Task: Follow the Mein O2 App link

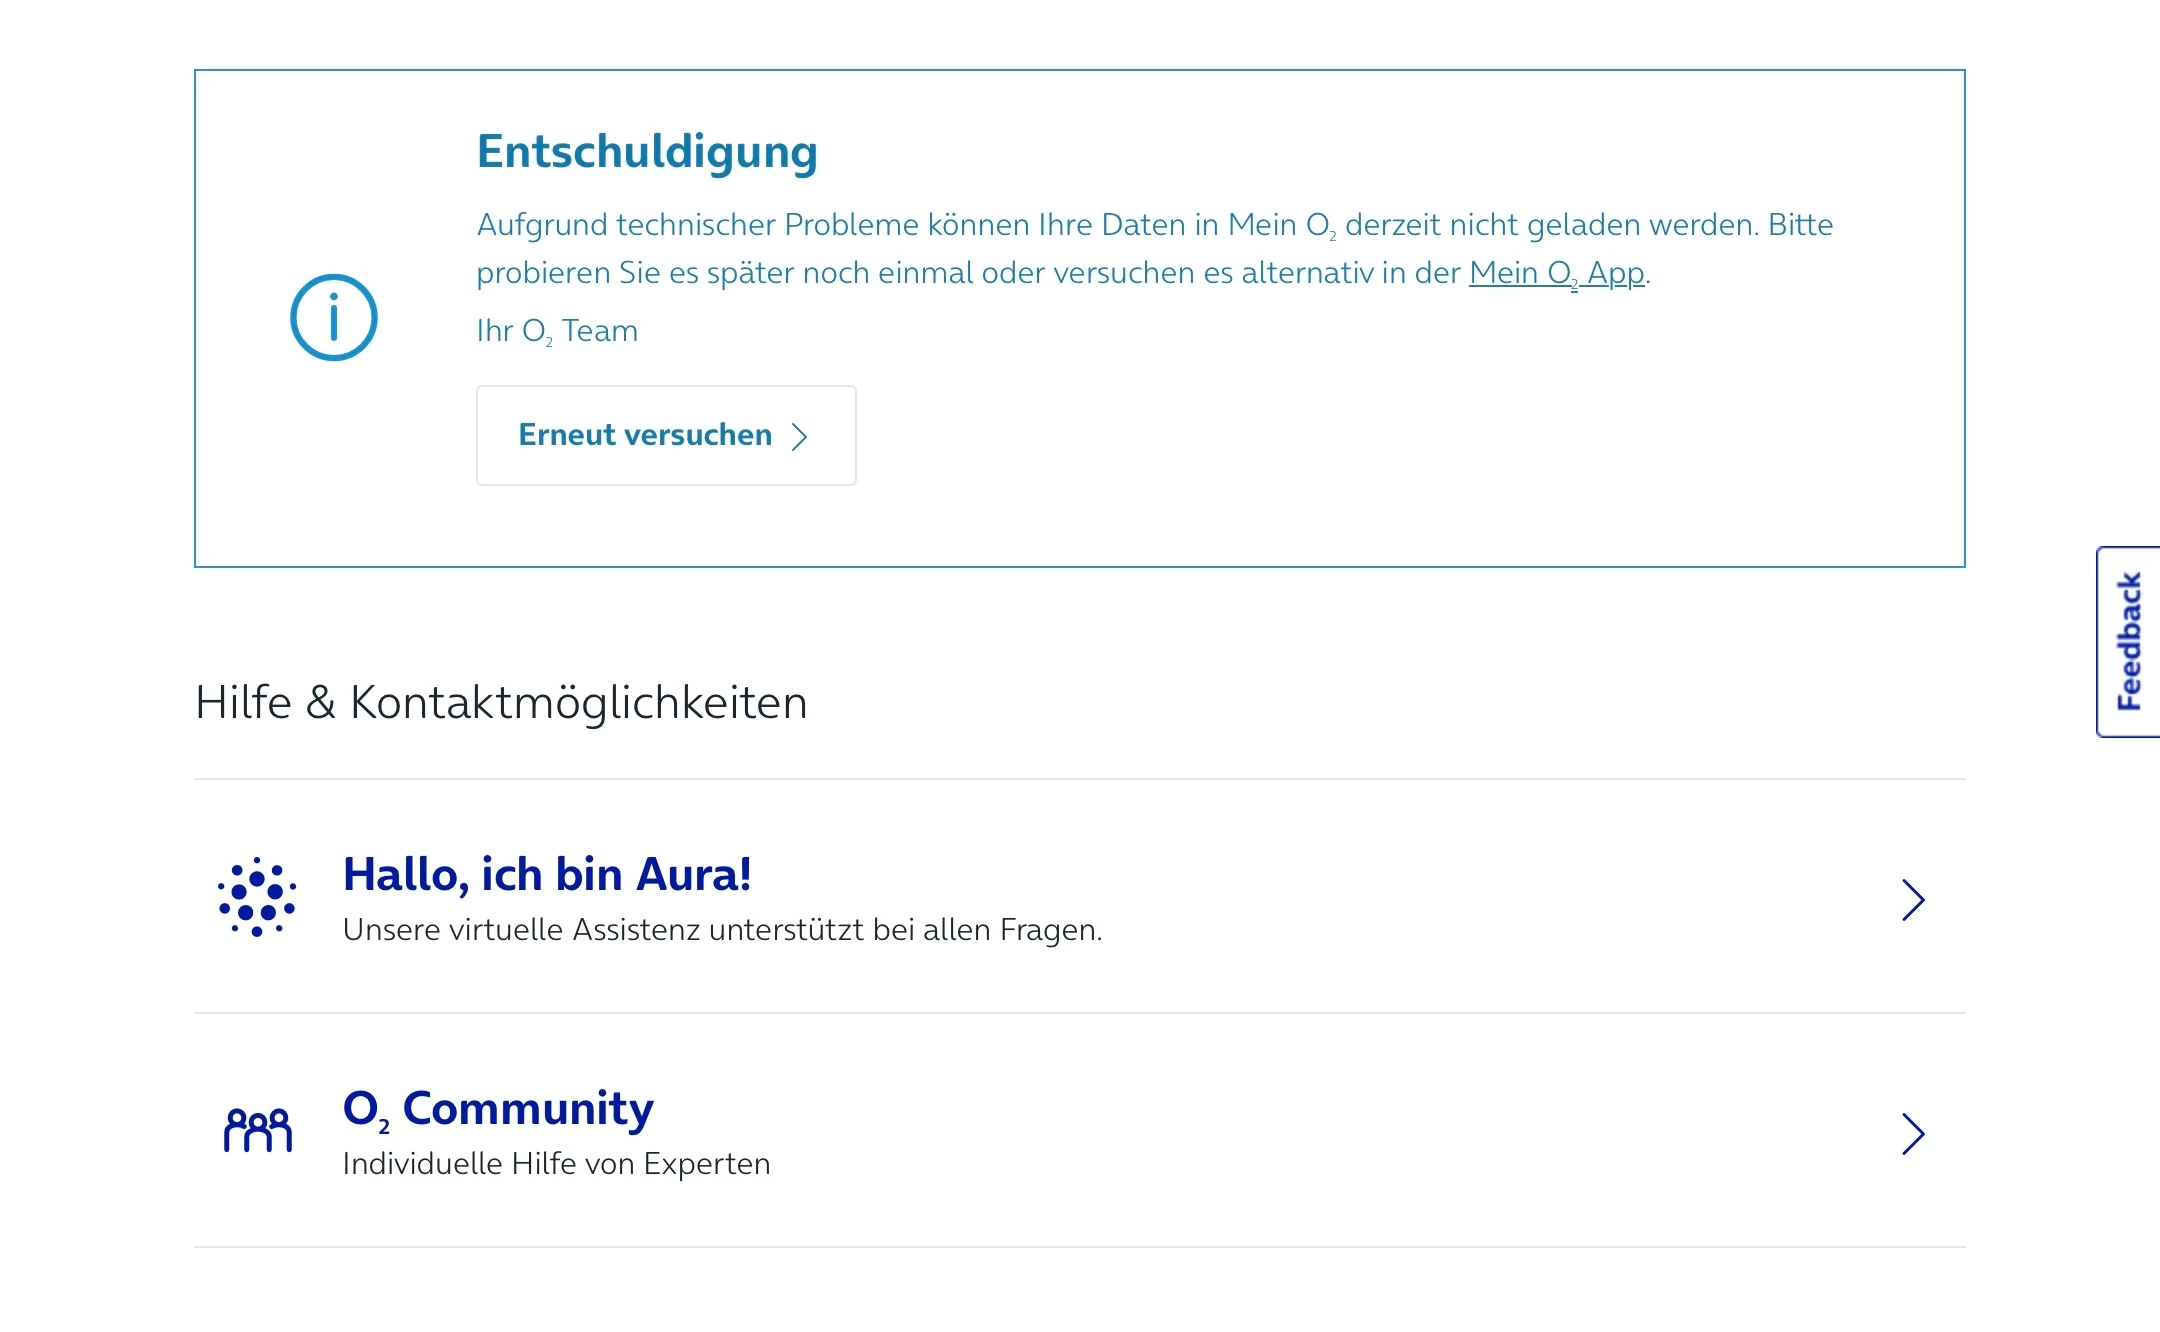Action: 1556,273
